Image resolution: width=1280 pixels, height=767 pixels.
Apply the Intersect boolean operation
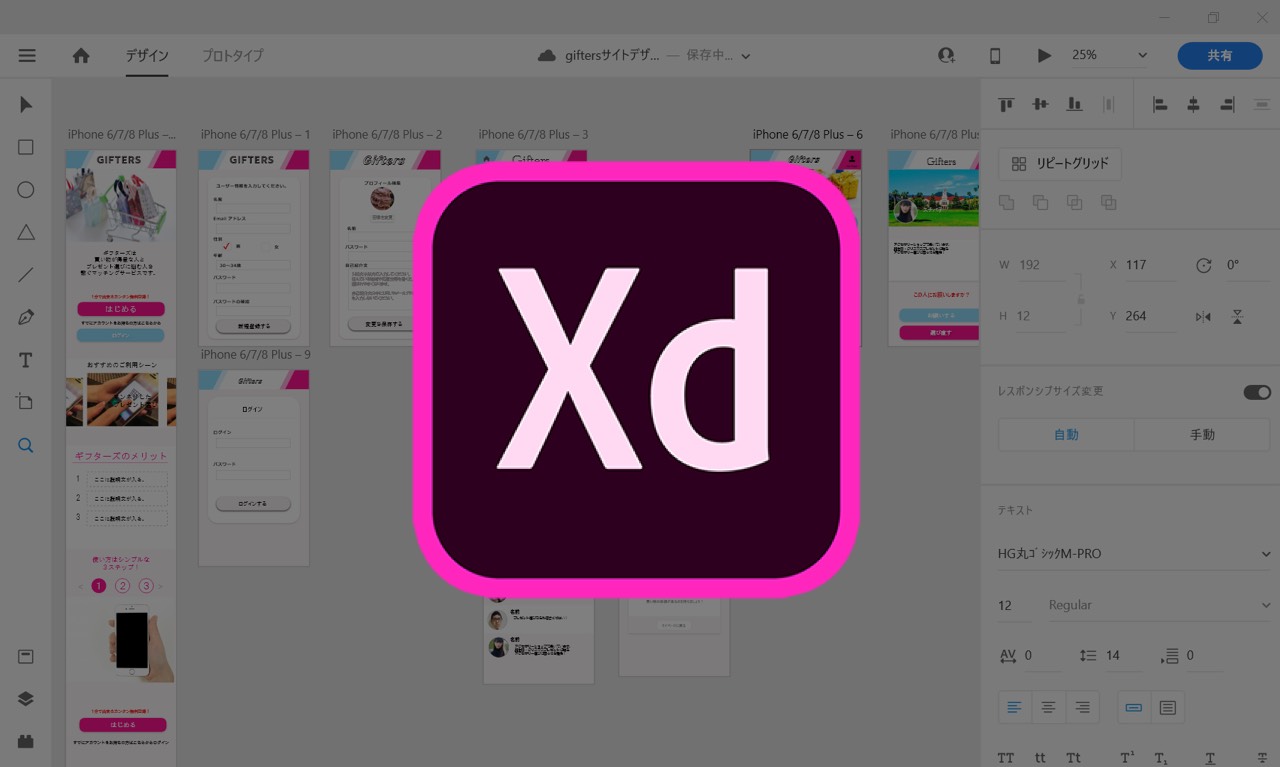[x=1074, y=203]
